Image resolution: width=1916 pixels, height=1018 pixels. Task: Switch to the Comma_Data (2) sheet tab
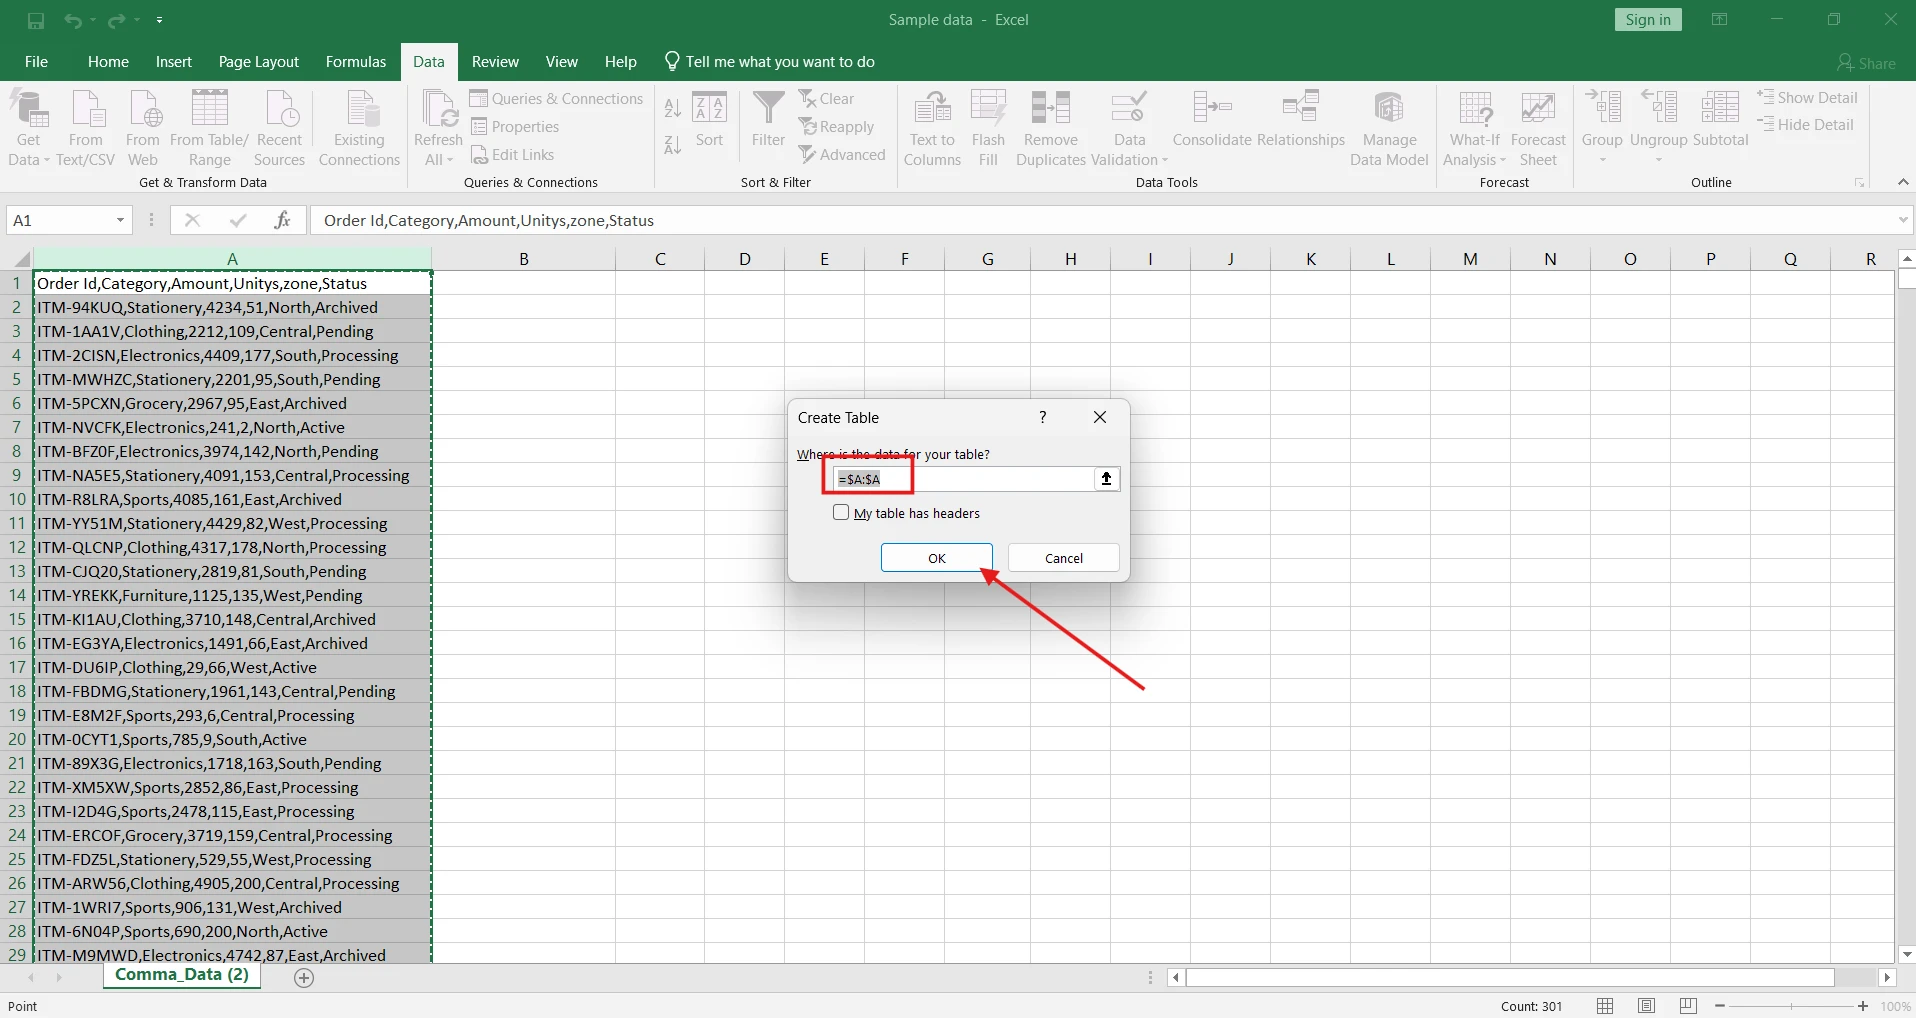click(x=182, y=975)
